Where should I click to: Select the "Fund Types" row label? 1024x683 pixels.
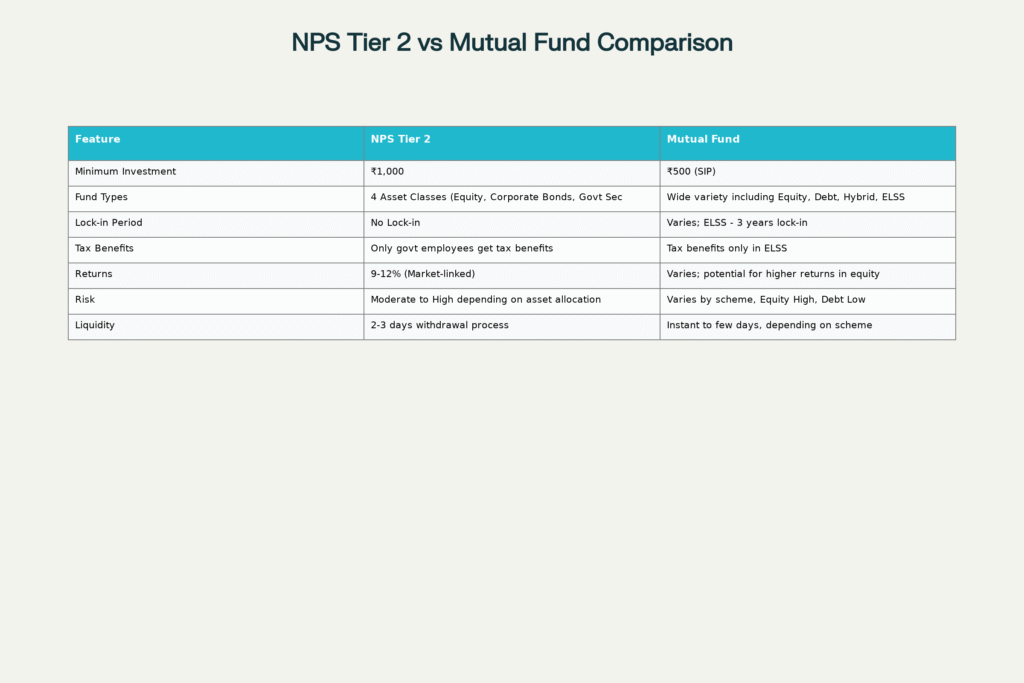click(x=101, y=197)
